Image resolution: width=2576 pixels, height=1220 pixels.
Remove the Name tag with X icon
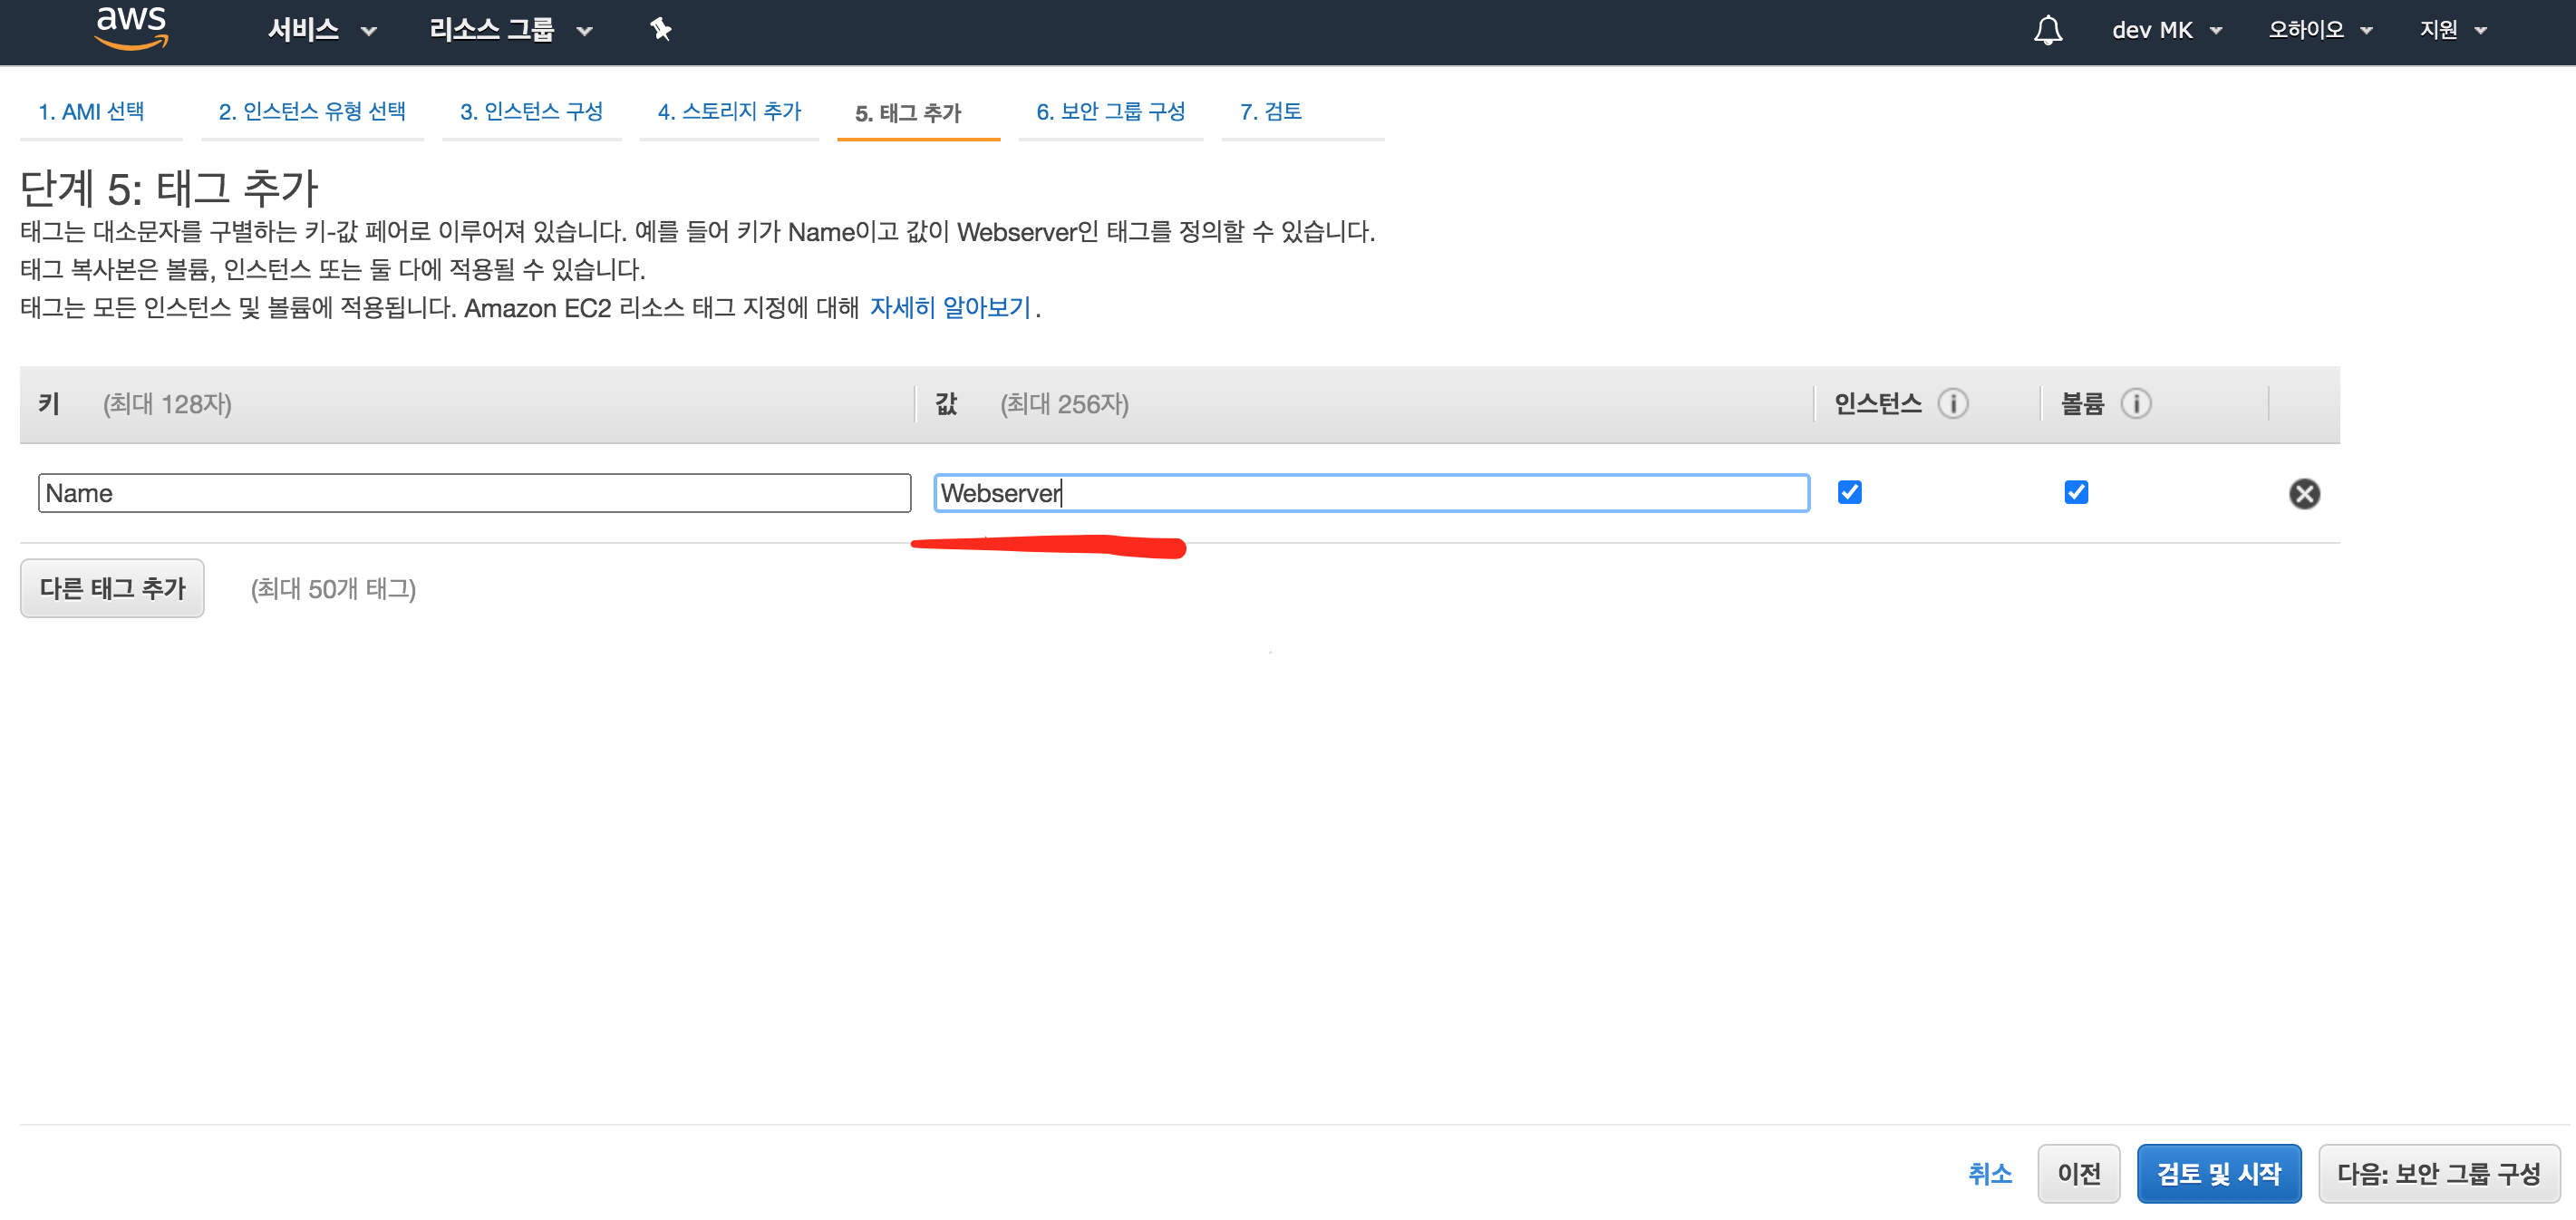[2304, 494]
